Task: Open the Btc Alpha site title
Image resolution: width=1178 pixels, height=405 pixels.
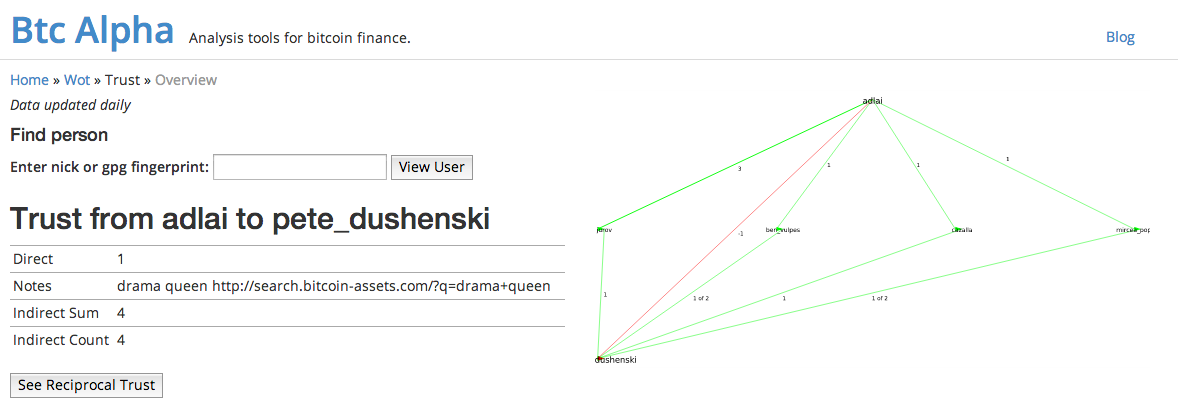Action: [x=92, y=31]
